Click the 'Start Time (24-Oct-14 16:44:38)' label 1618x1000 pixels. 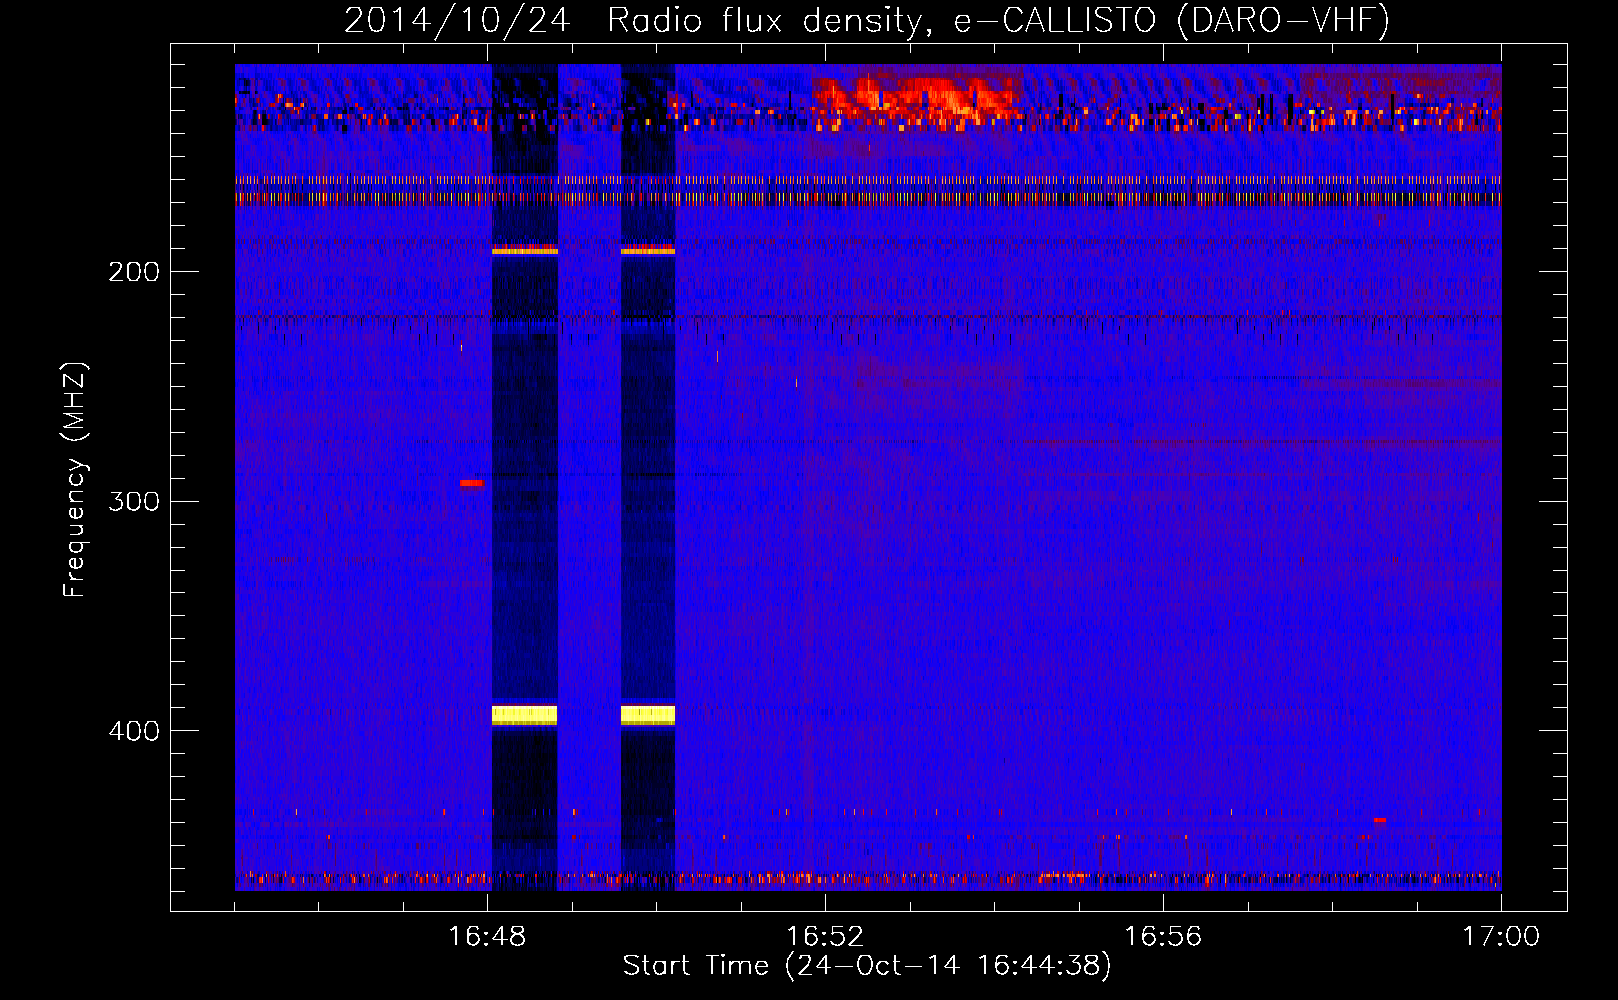click(867, 966)
